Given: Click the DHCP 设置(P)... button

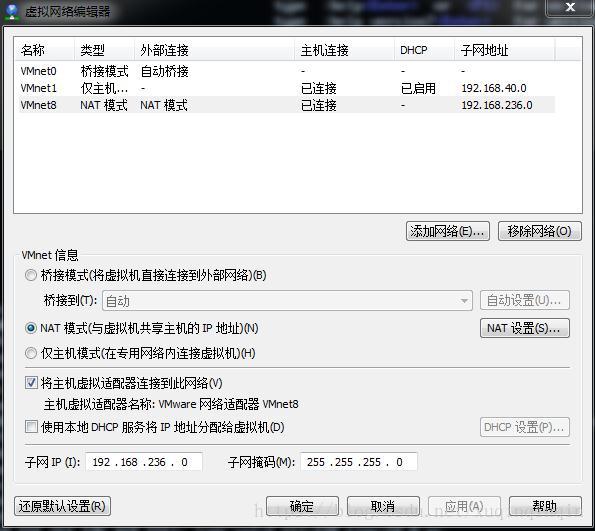Looking at the screenshot, I should tap(525, 427).
